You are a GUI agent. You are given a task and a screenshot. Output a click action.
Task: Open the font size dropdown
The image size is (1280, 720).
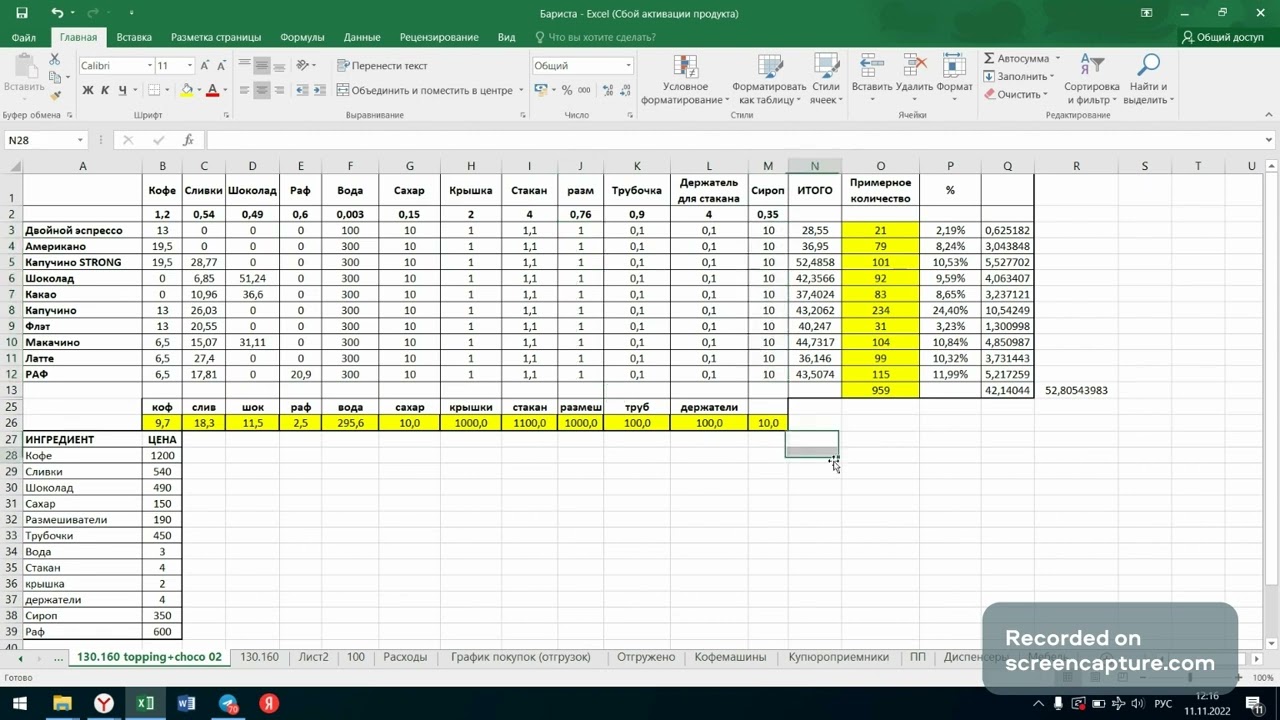189,66
